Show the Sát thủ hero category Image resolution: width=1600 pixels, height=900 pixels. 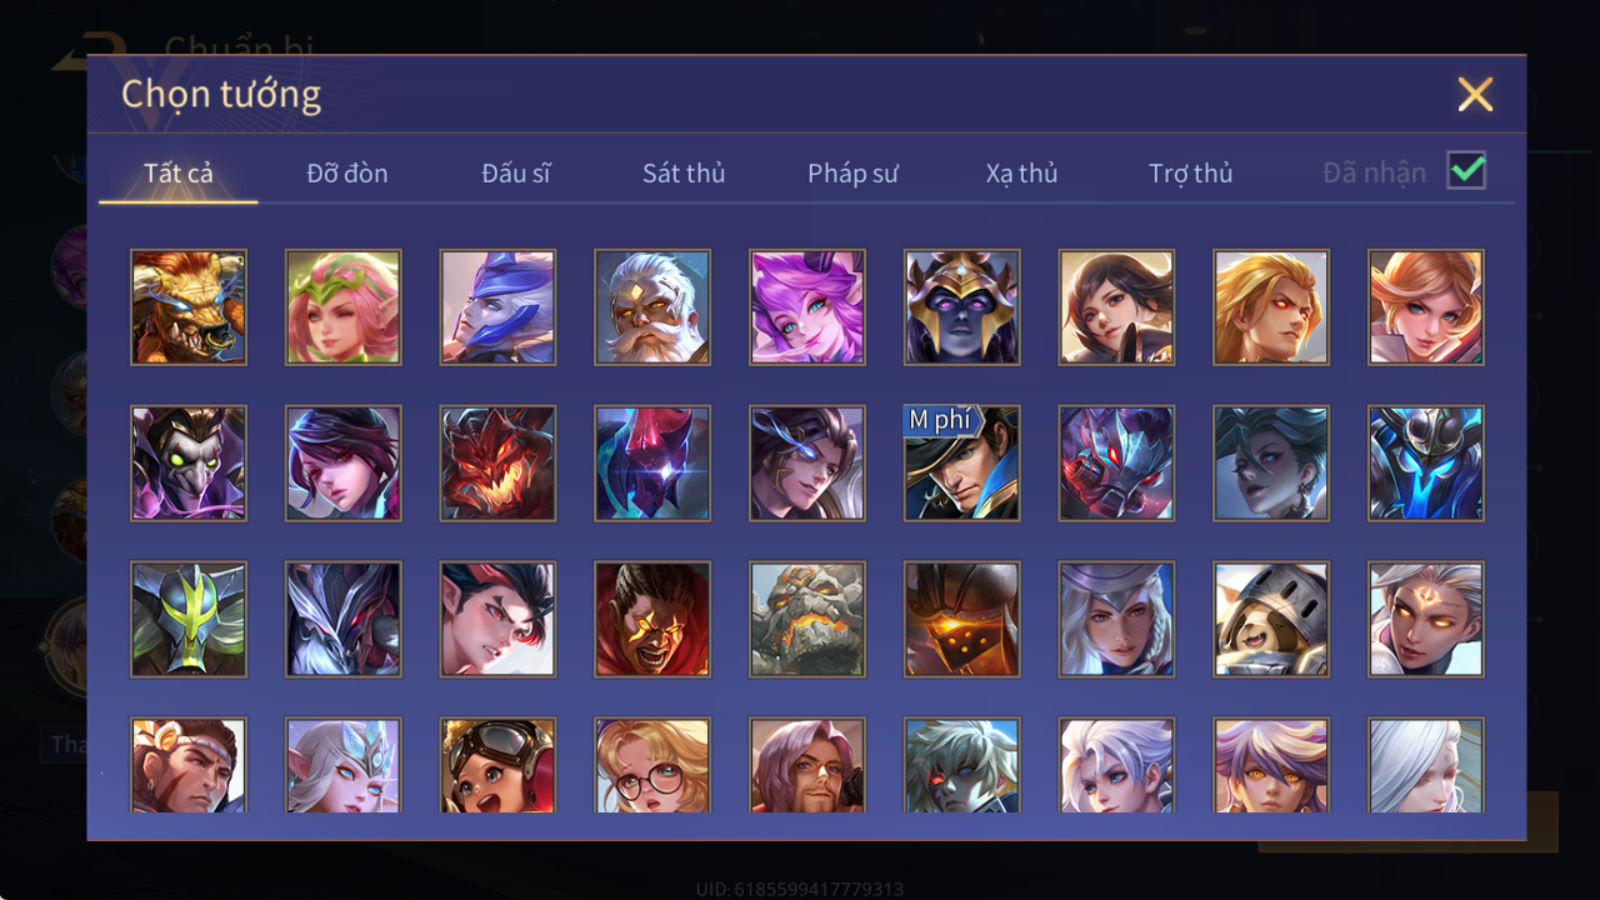[684, 173]
